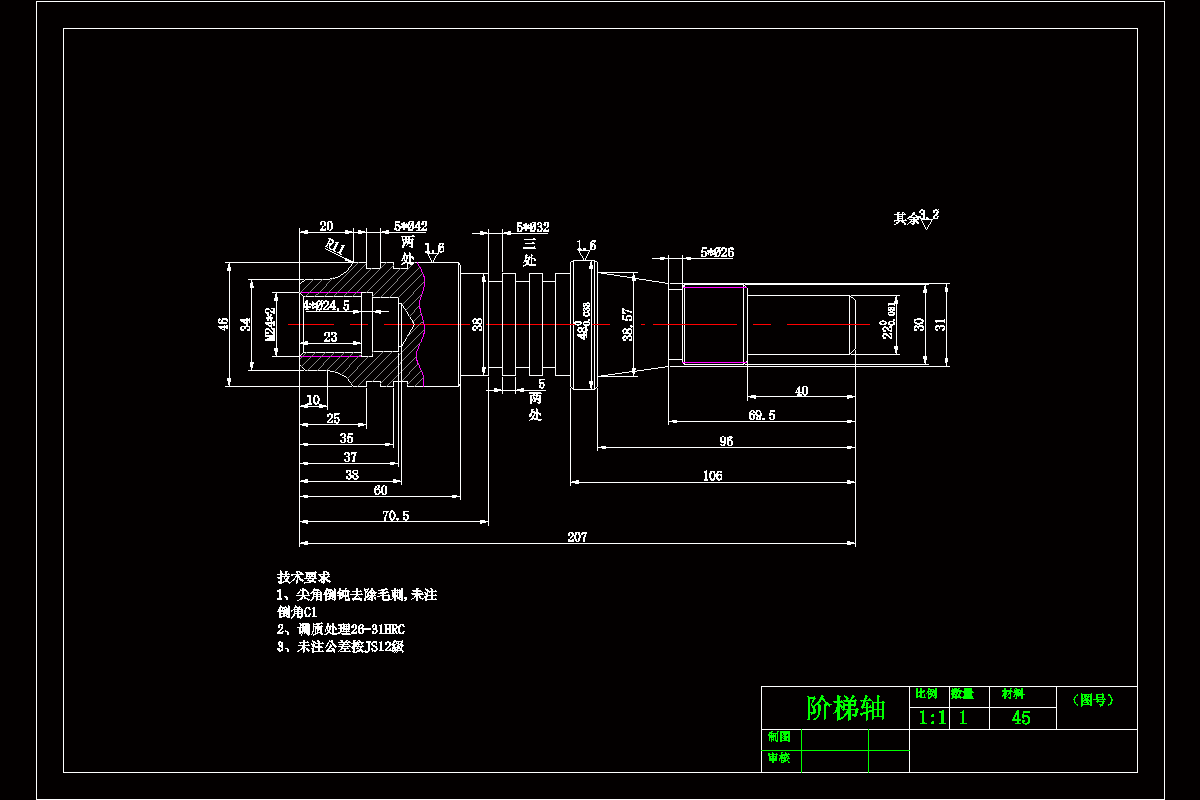
Task: Click the 倒角C1 note line
Action: pos(297,611)
